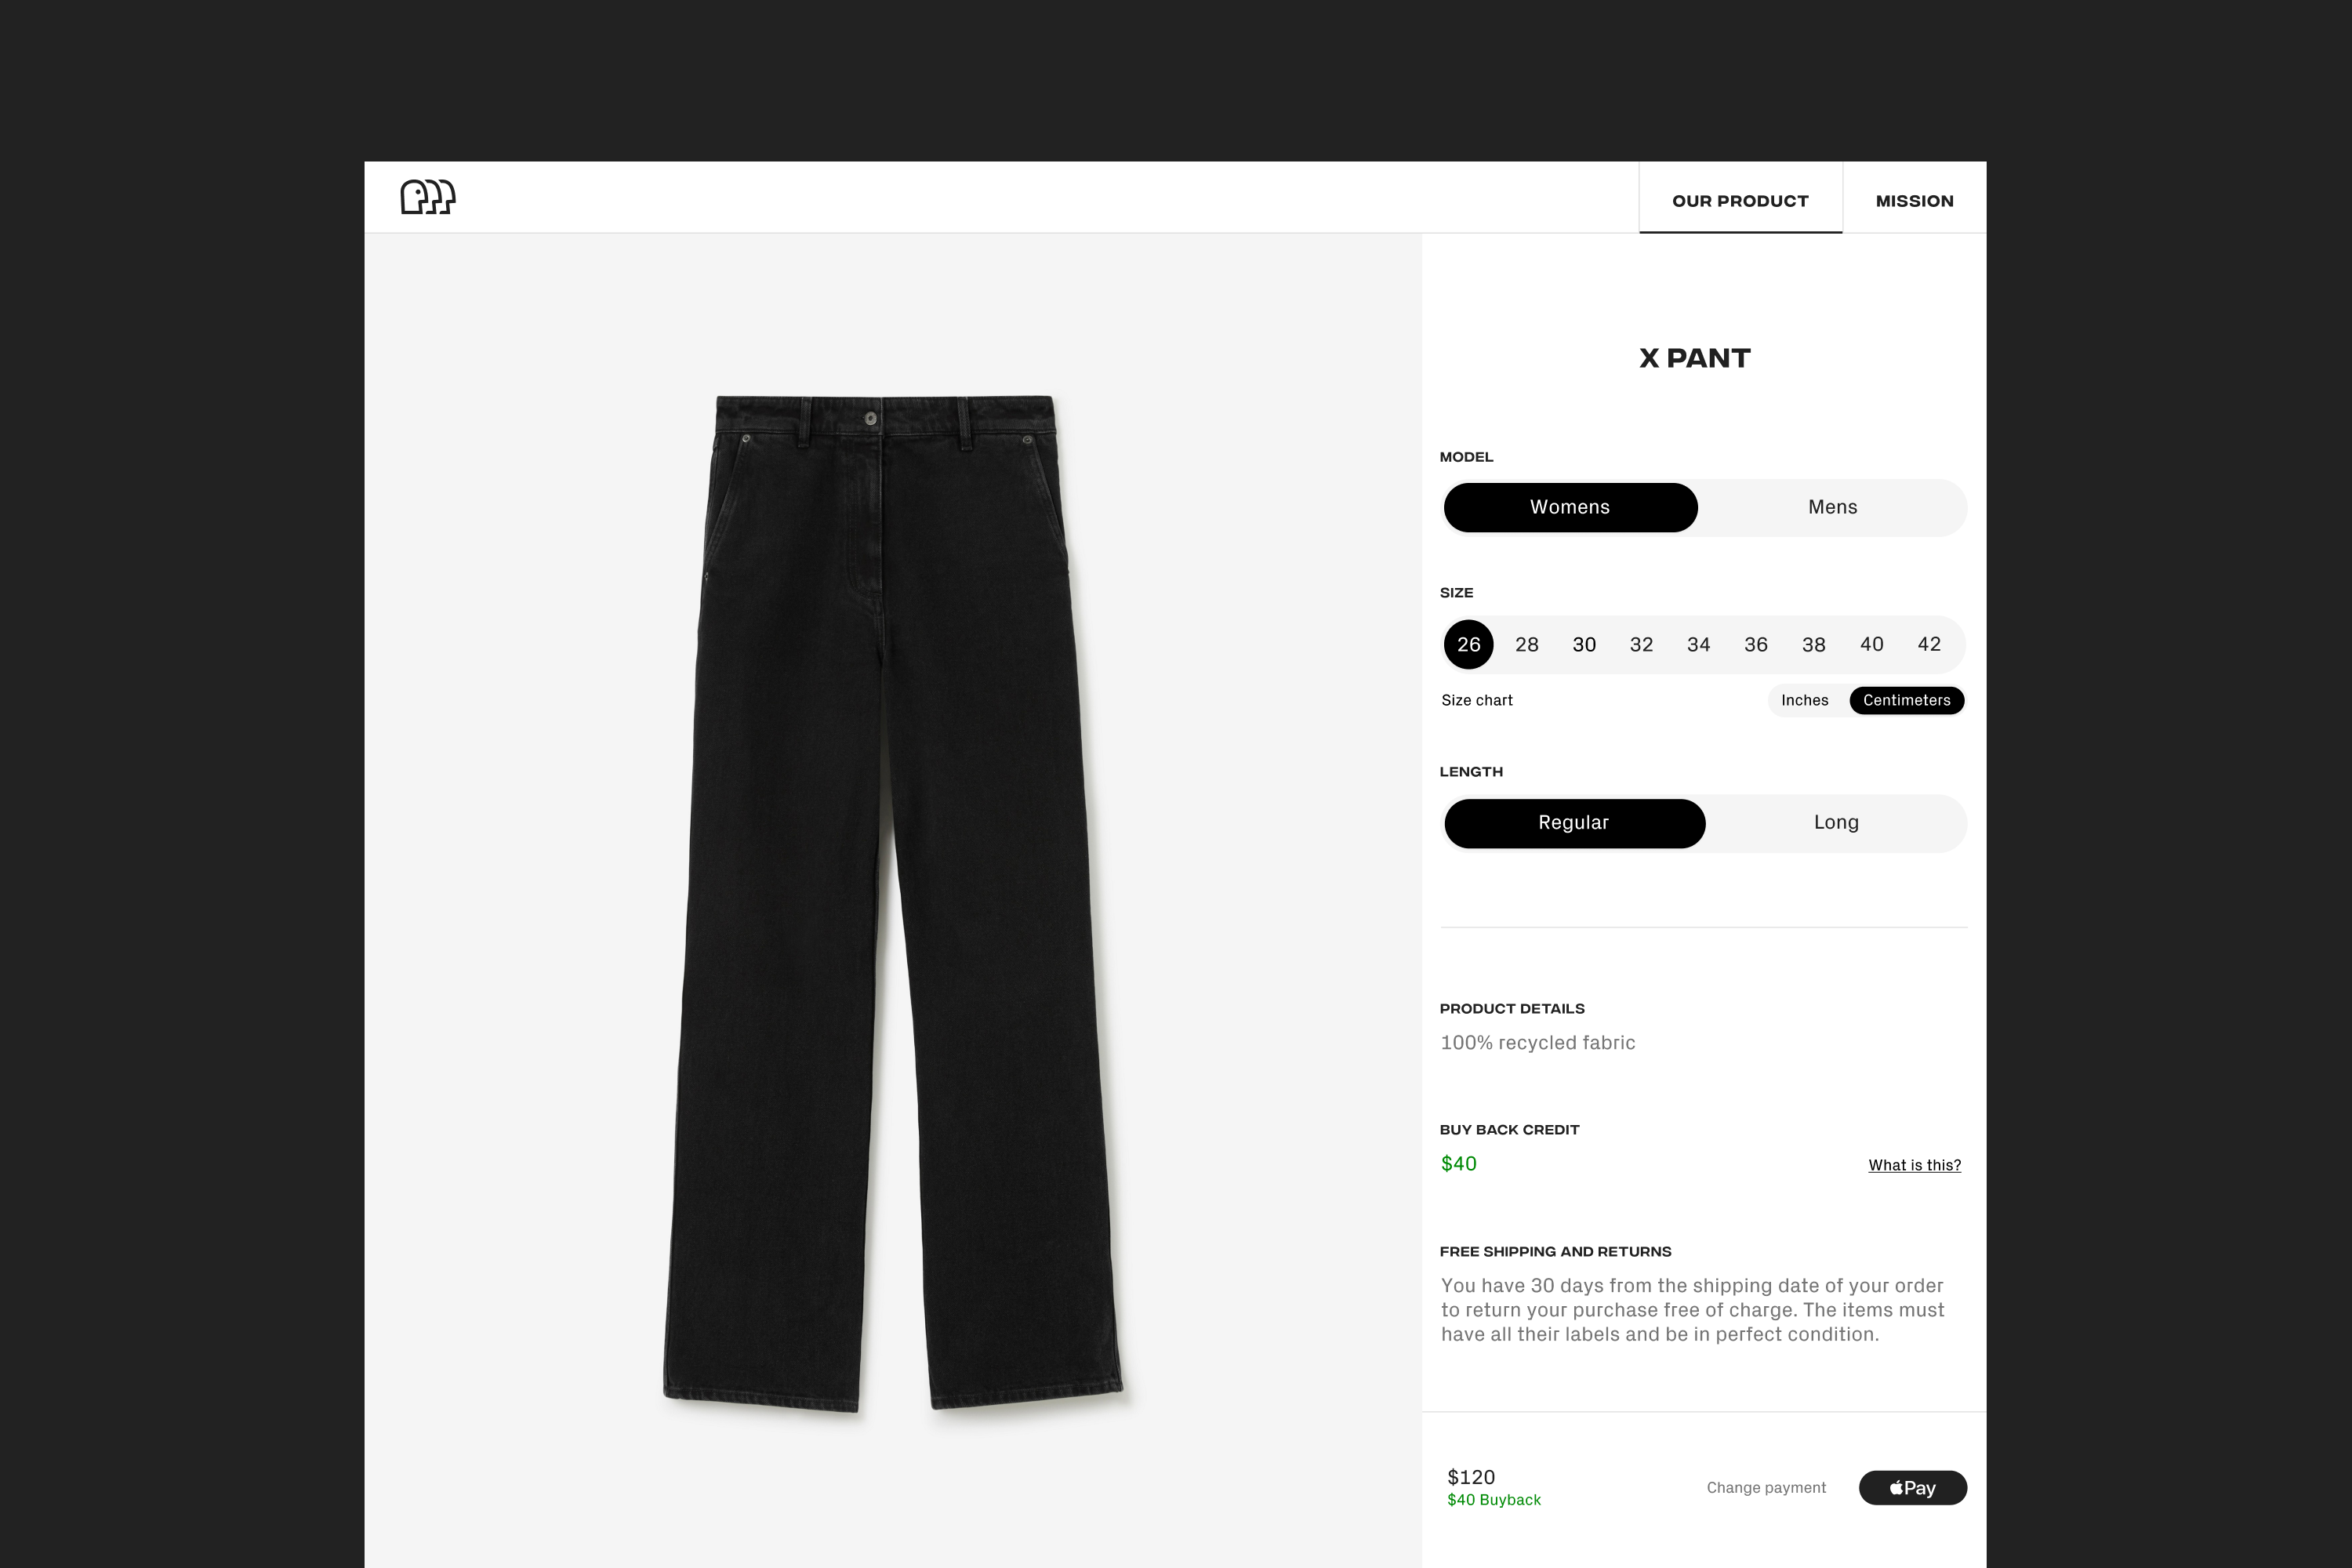The image size is (2352, 1568).
Task: Click the What is this? link
Action: point(1914,1165)
